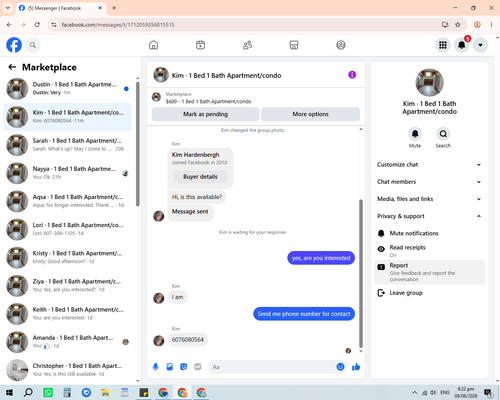The image size is (500, 400).
Task: Click the conversation list scrollbar
Action: click(x=138, y=143)
